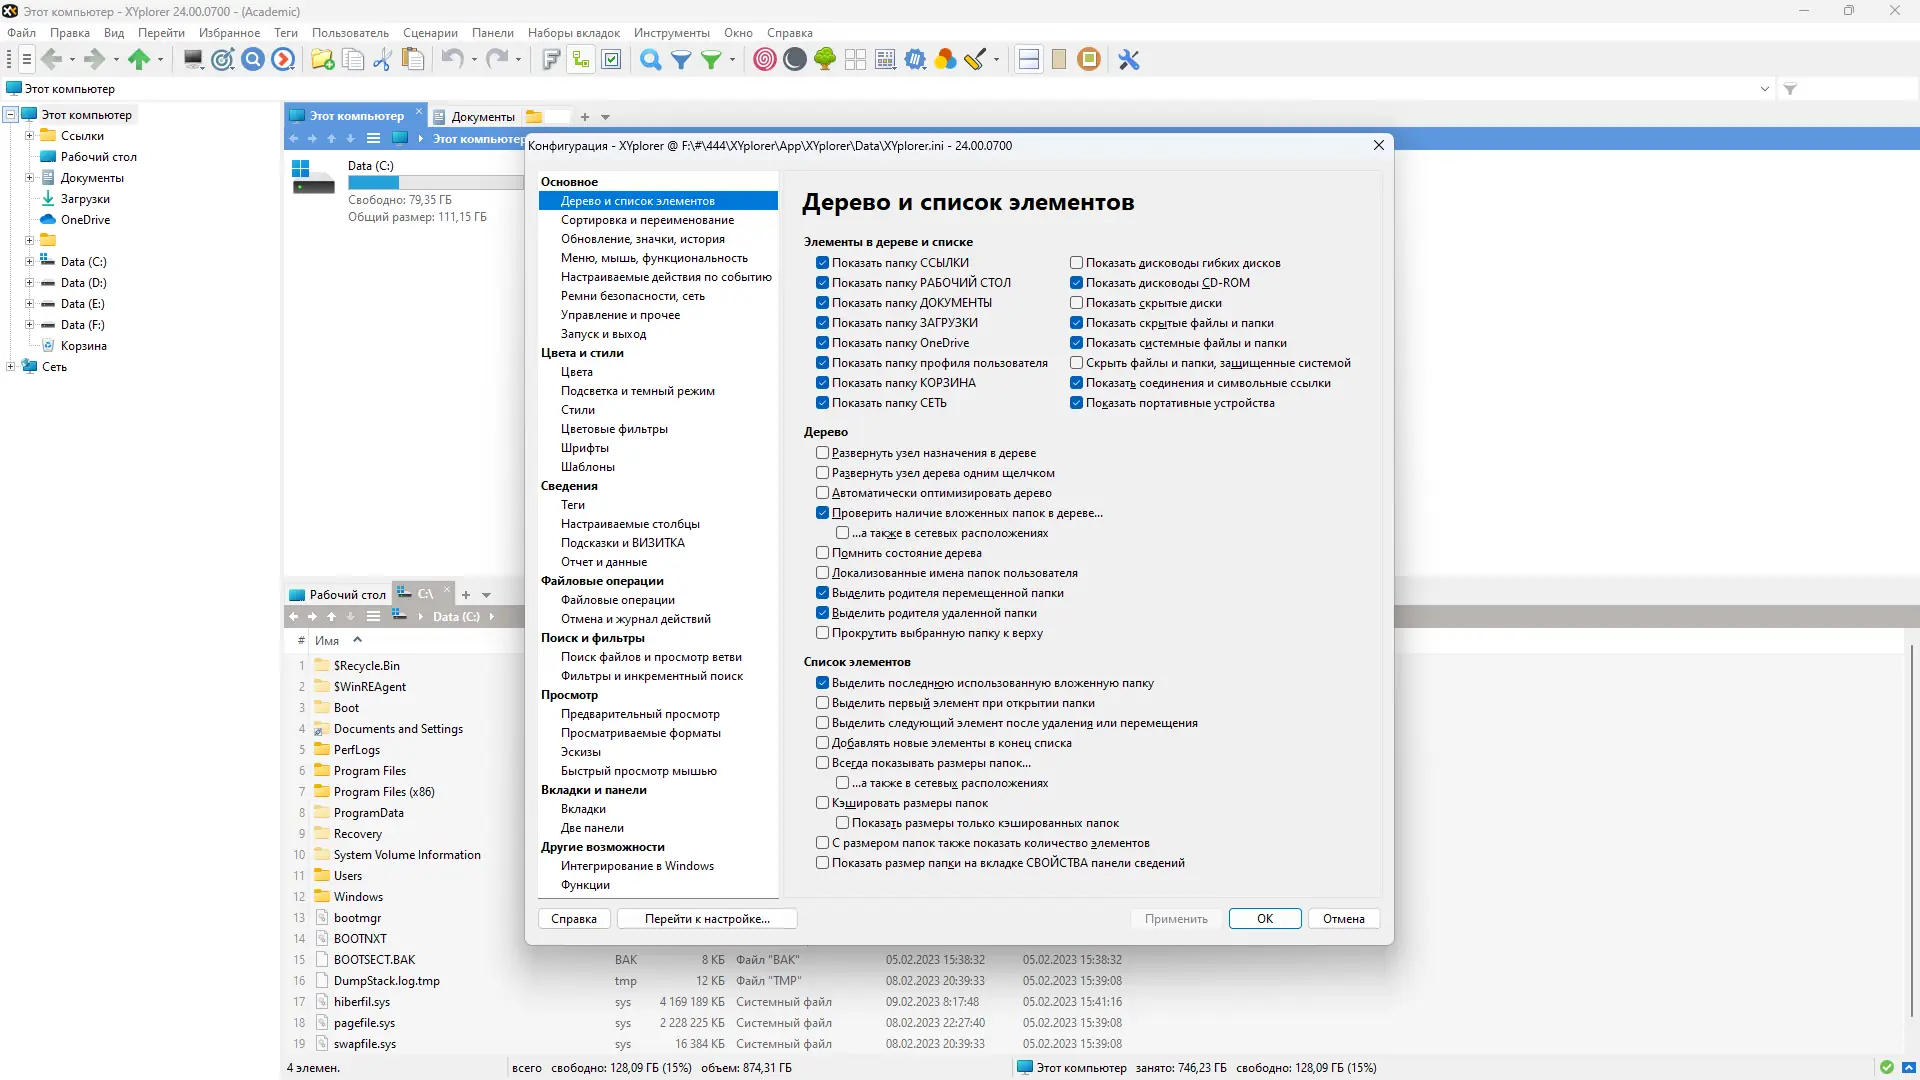
Task: Expand the Сеть tree node
Action: point(11,367)
